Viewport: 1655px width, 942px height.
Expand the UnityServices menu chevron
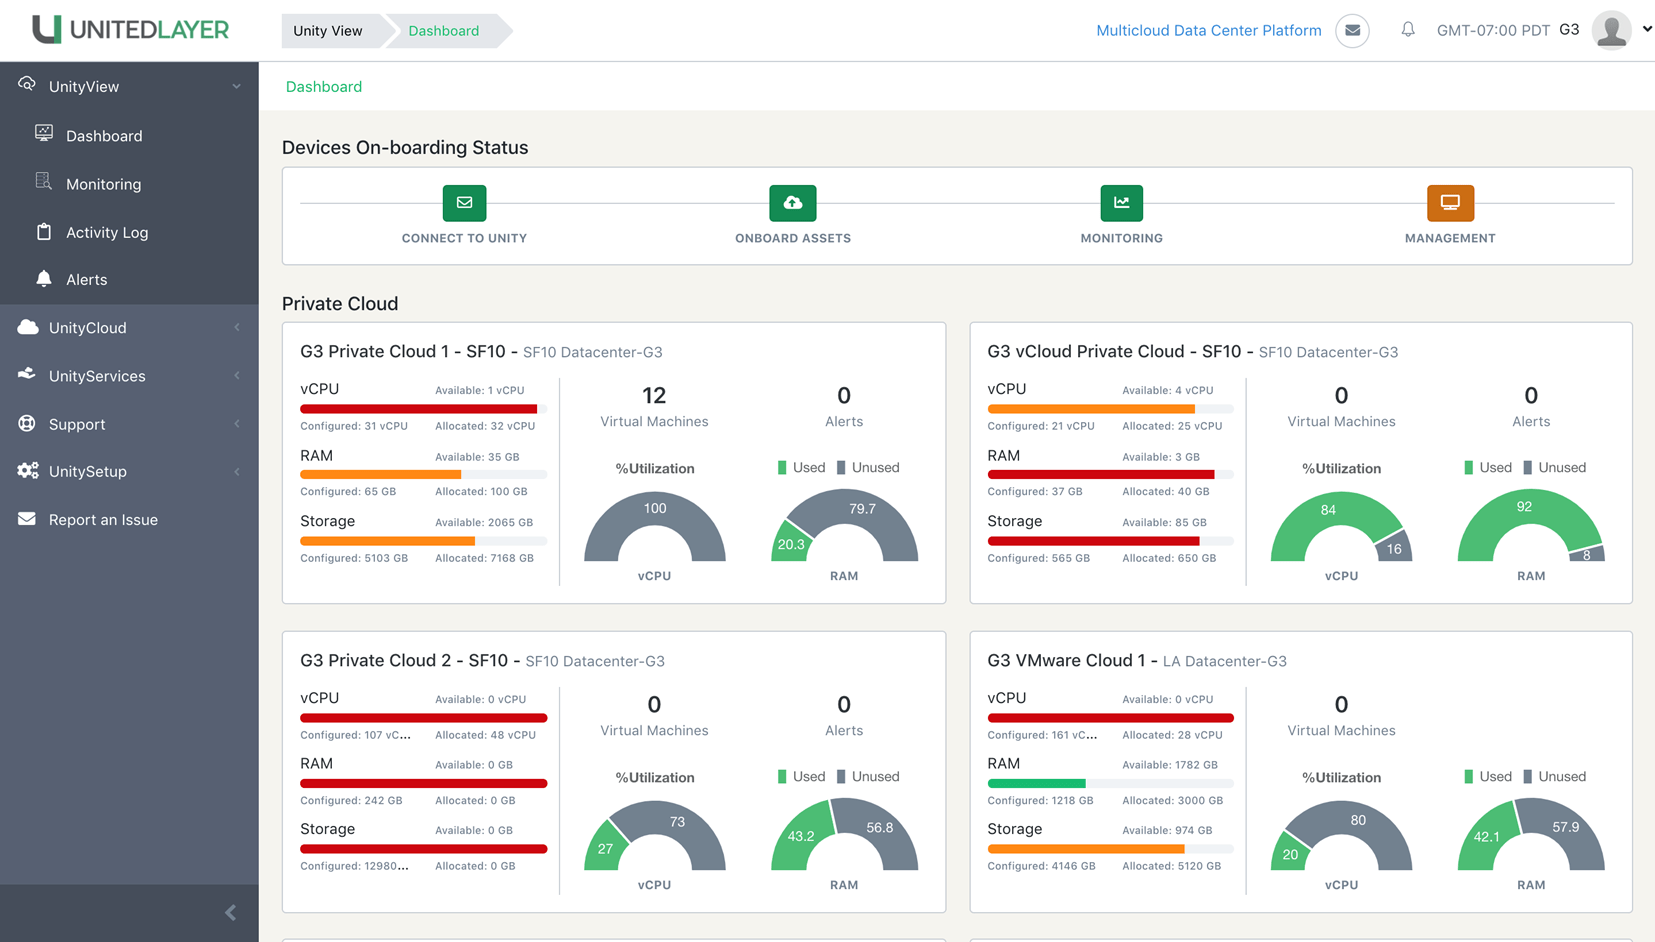237,376
